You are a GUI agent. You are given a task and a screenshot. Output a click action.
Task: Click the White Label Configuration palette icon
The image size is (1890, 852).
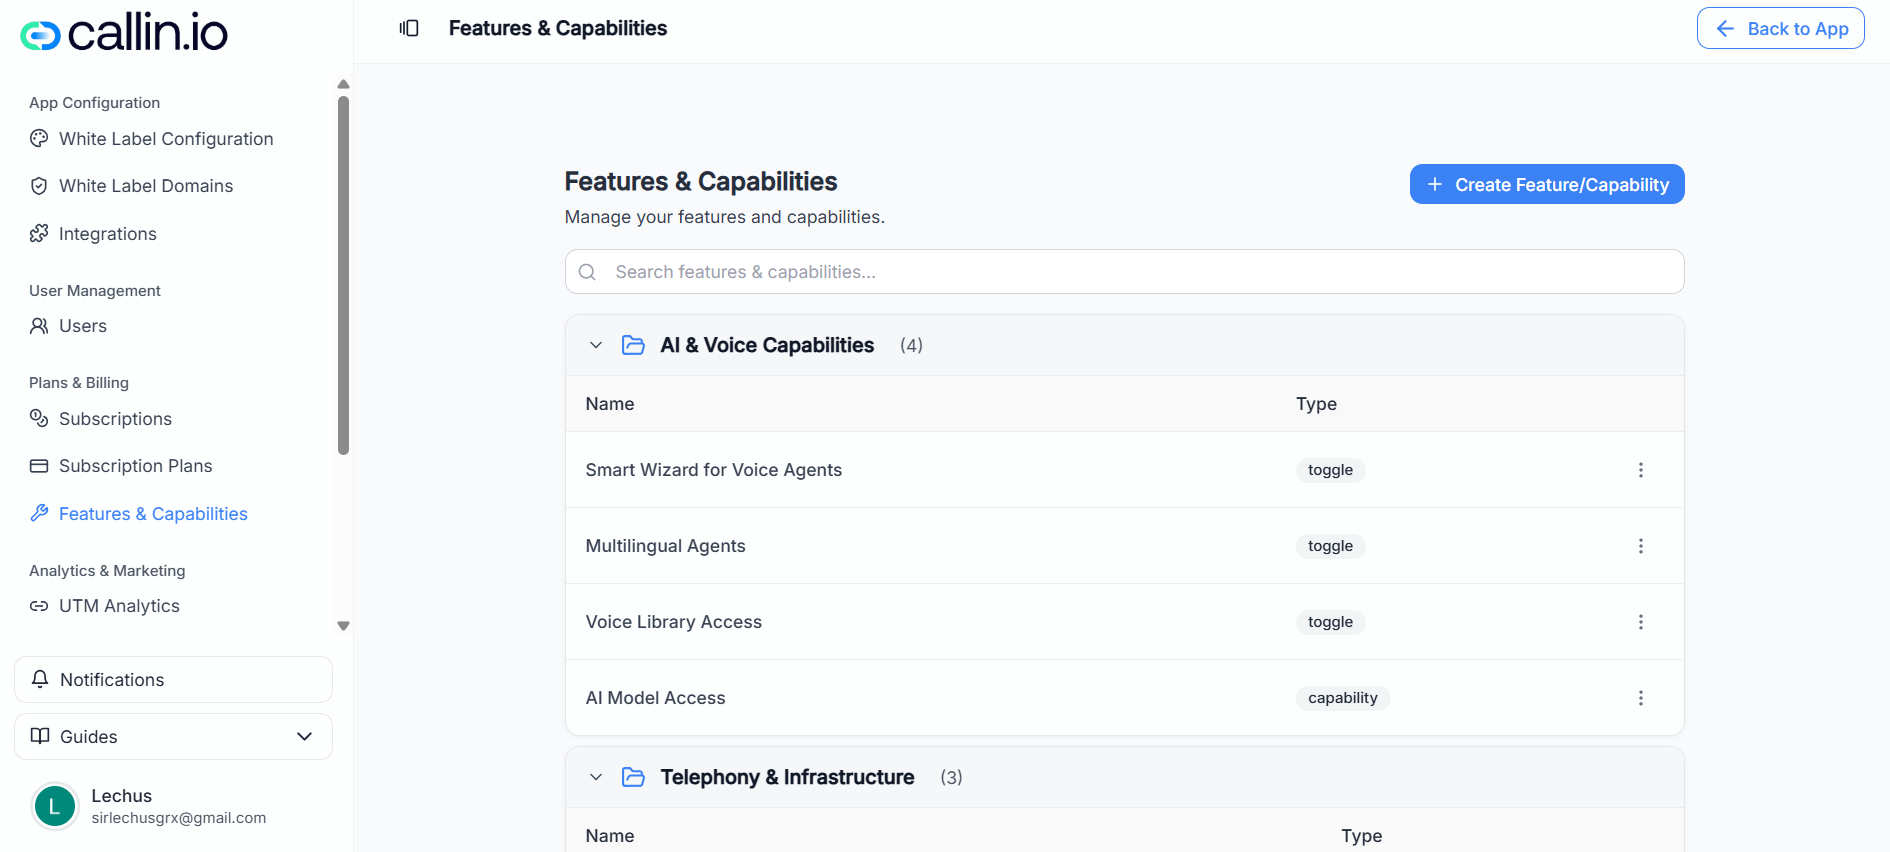coord(39,139)
